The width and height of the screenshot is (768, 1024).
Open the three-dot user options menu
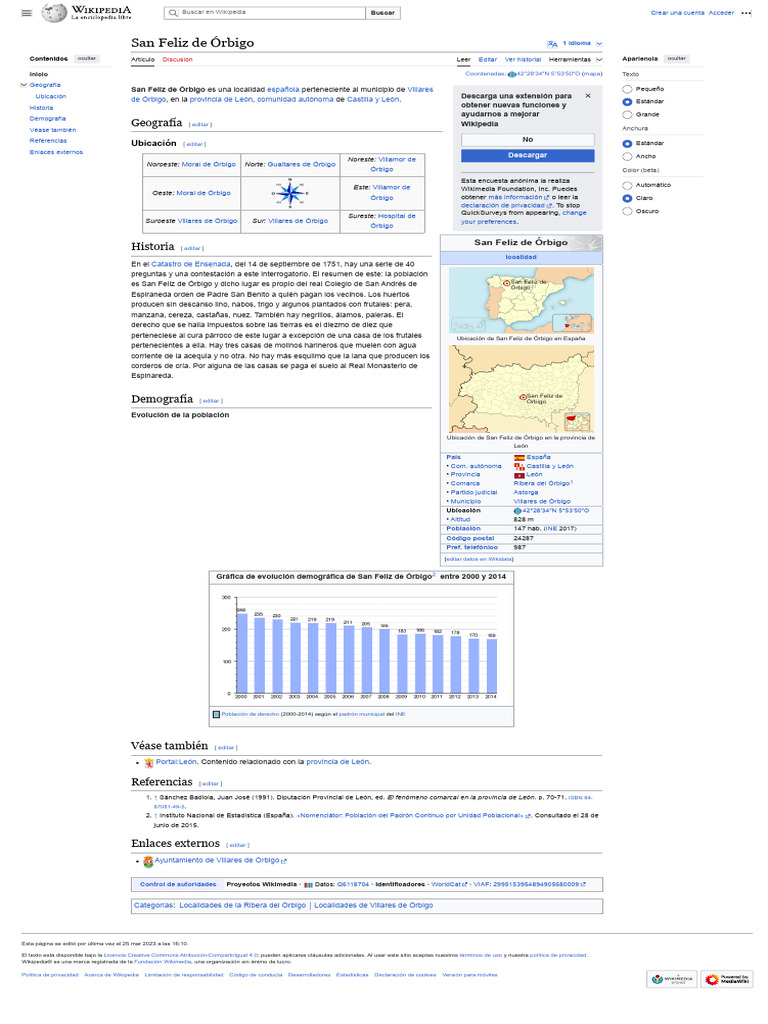[x=746, y=12]
